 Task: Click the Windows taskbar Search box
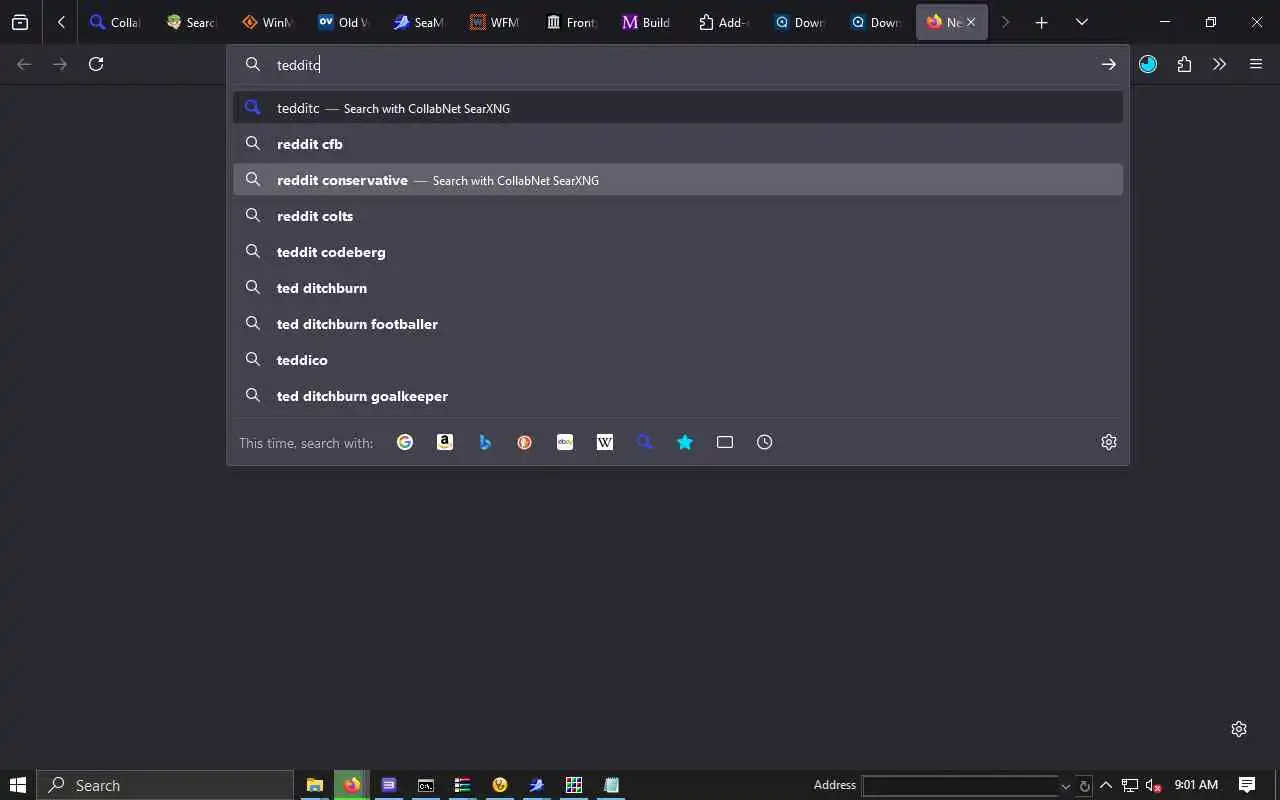pos(165,785)
